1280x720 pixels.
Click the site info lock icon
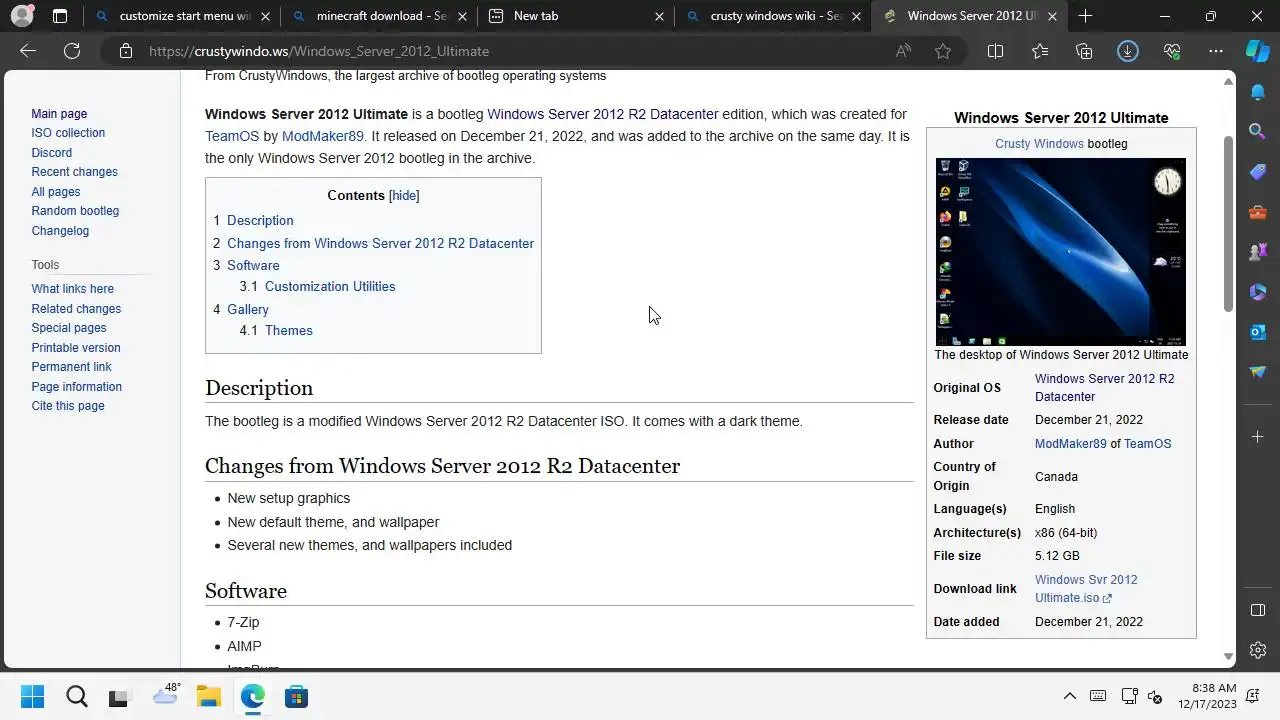pyautogui.click(x=125, y=51)
